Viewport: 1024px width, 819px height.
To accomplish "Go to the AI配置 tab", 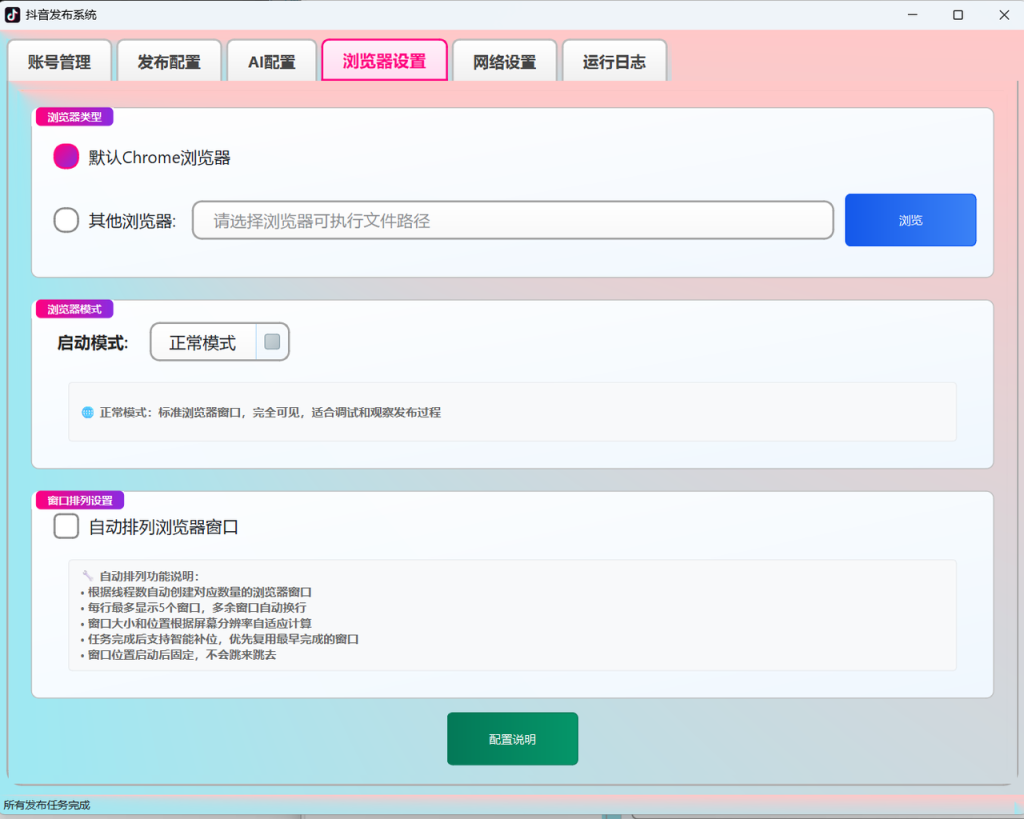I will click(x=272, y=61).
